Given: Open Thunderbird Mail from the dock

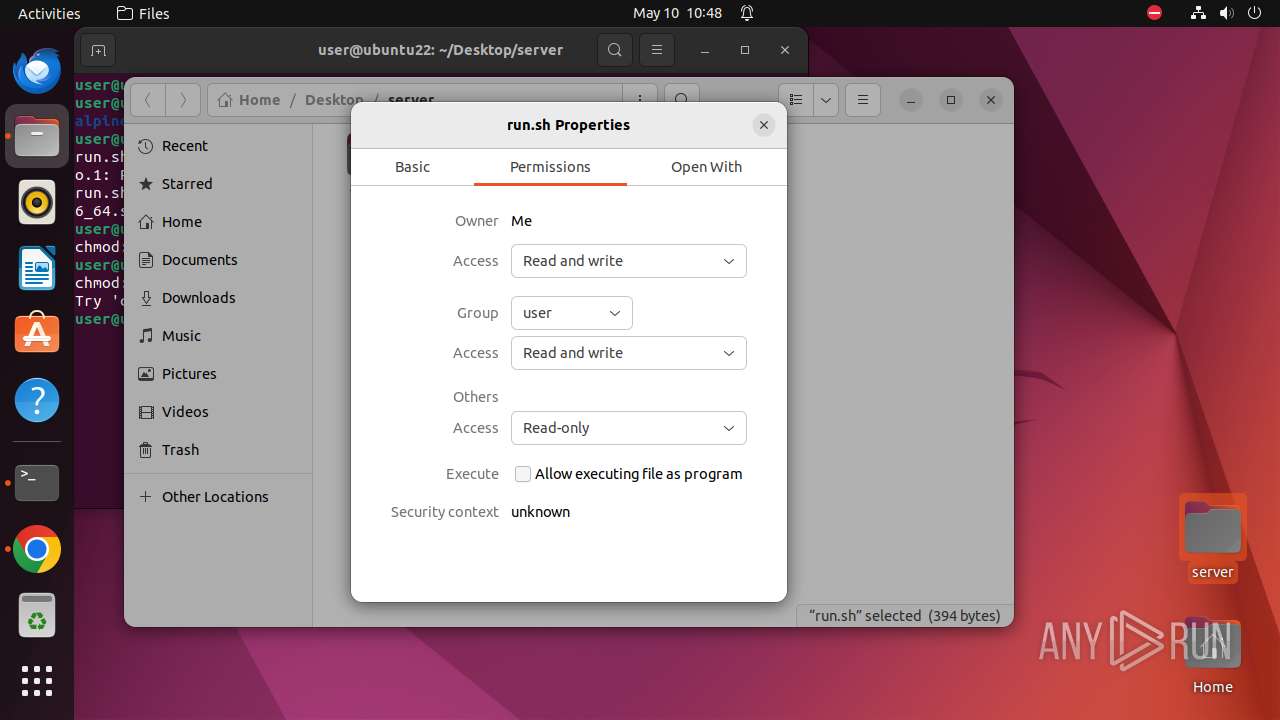Looking at the screenshot, I should 37,70.
